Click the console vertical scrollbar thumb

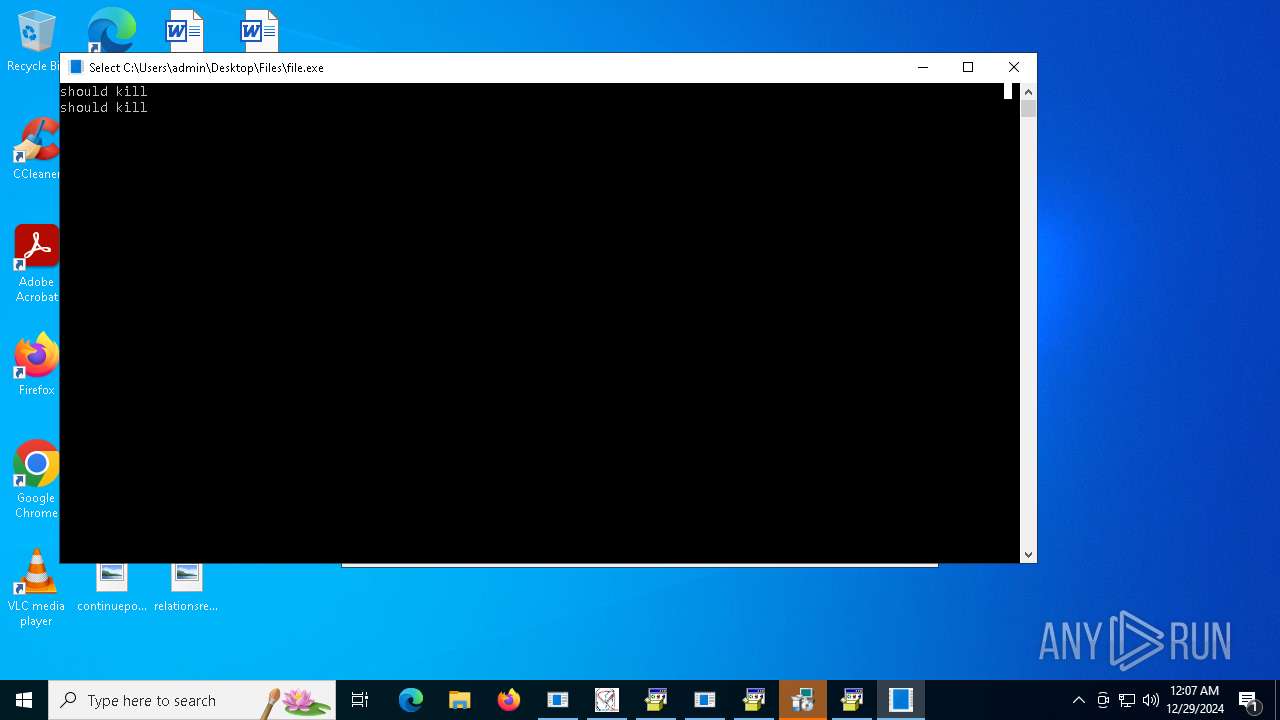1028,109
